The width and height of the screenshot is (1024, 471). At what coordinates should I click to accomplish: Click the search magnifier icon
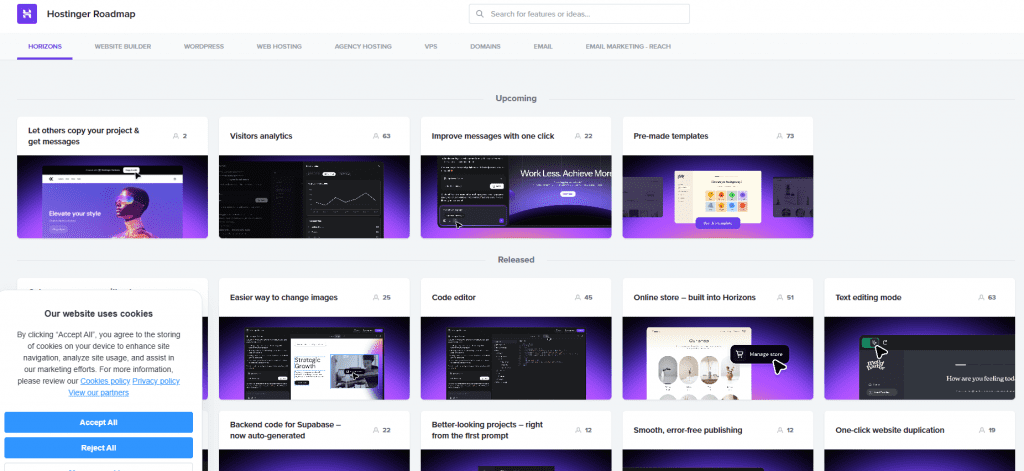point(481,14)
